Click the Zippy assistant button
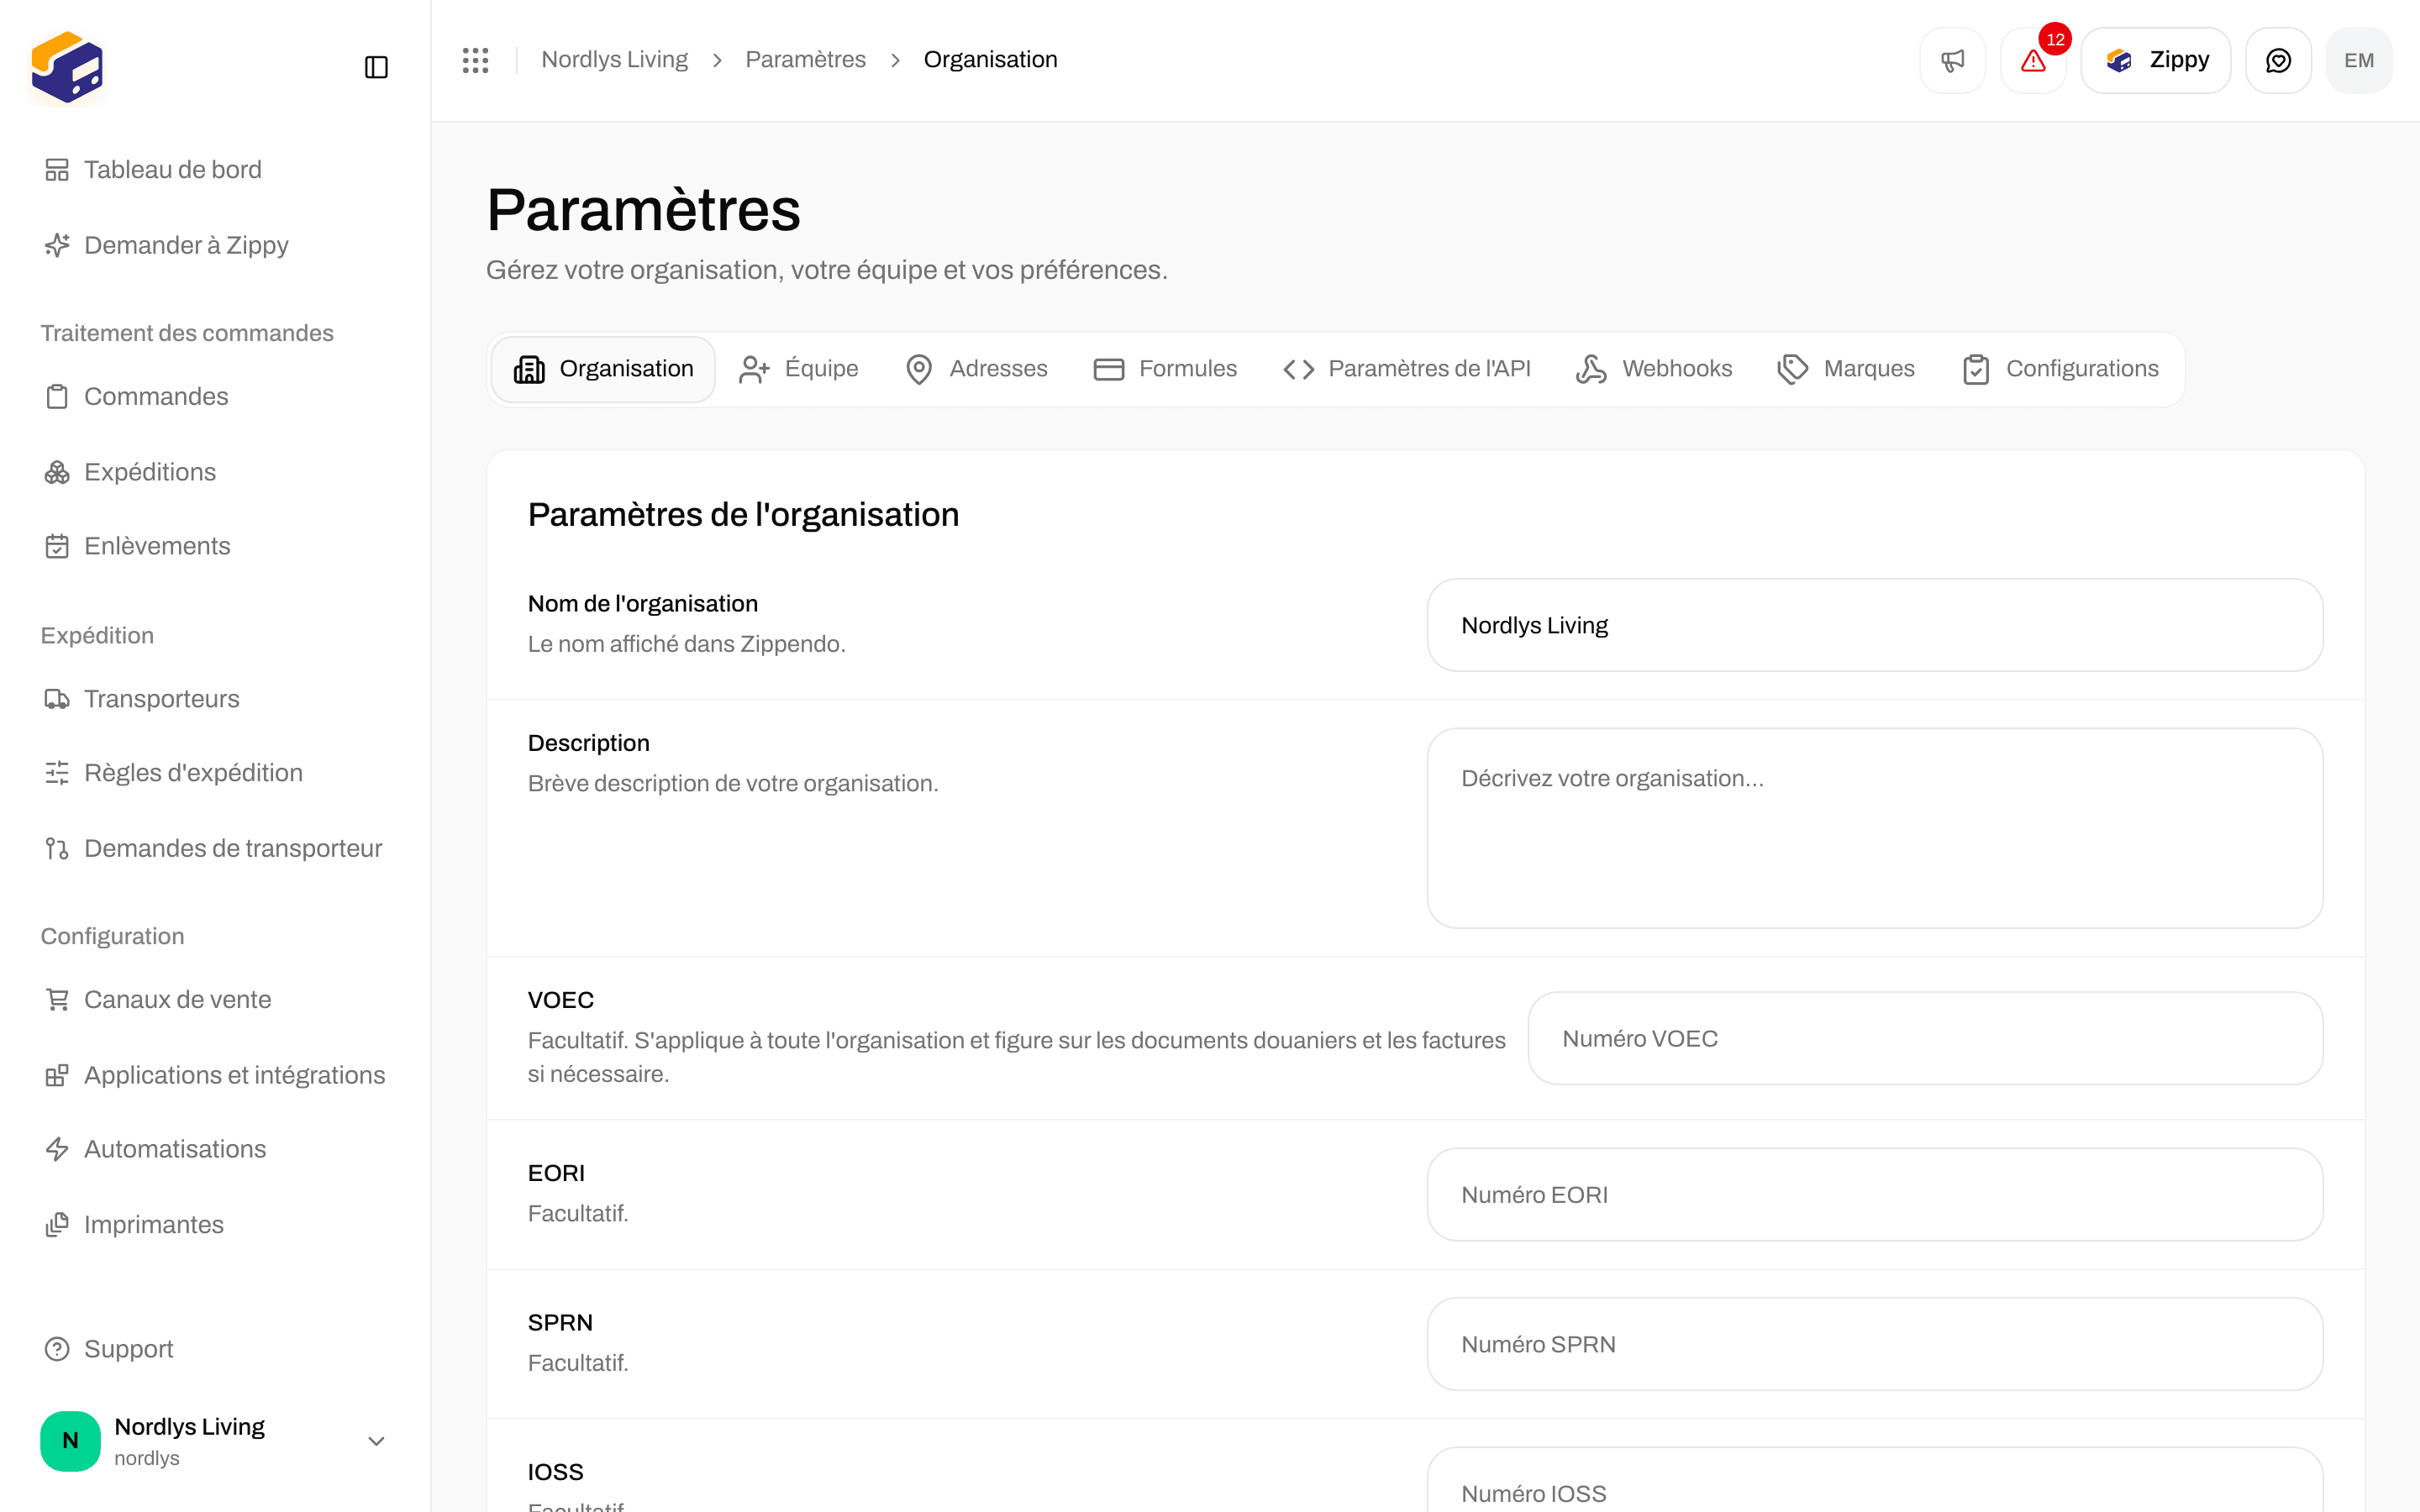This screenshot has width=2420, height=1512. [2156, 60]
